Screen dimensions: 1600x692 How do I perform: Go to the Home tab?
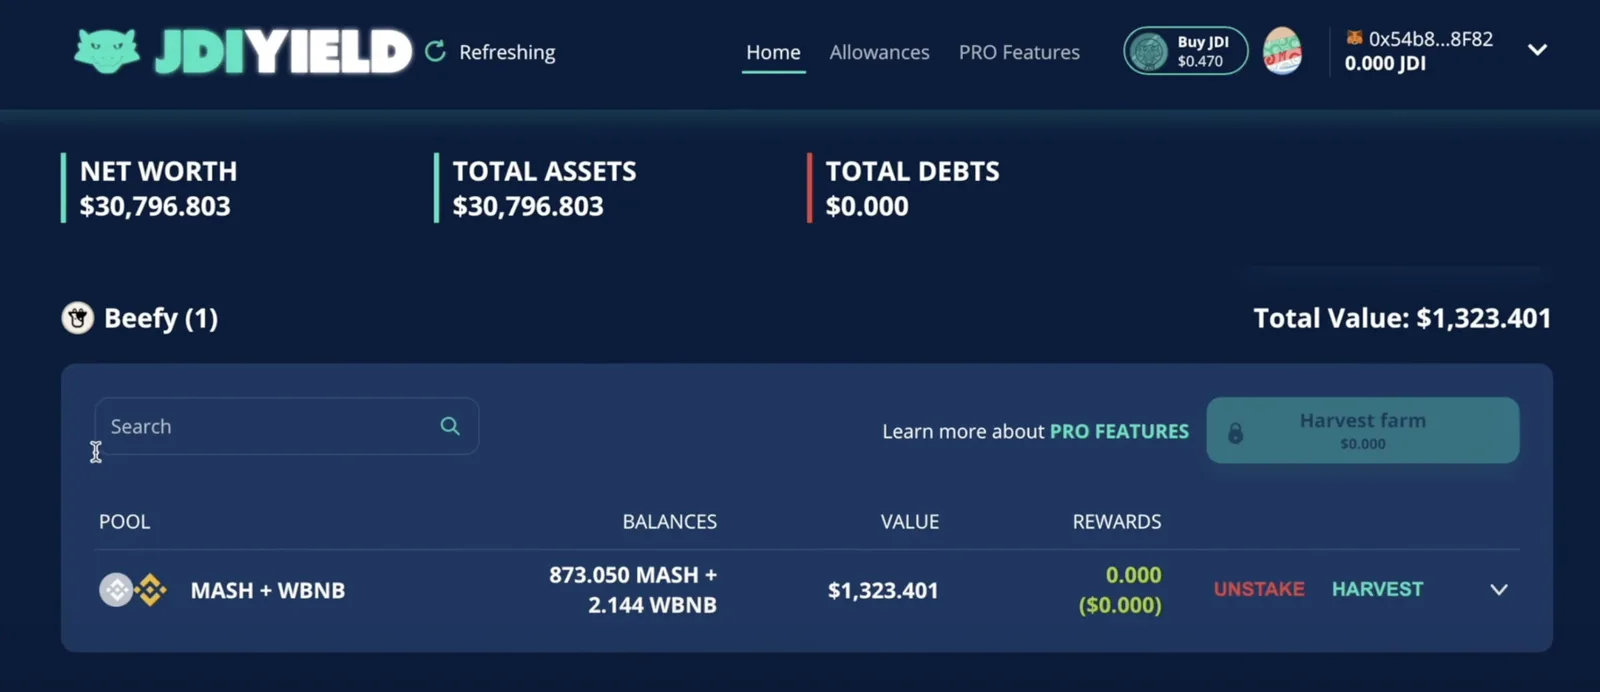click(x=773, y=52)
